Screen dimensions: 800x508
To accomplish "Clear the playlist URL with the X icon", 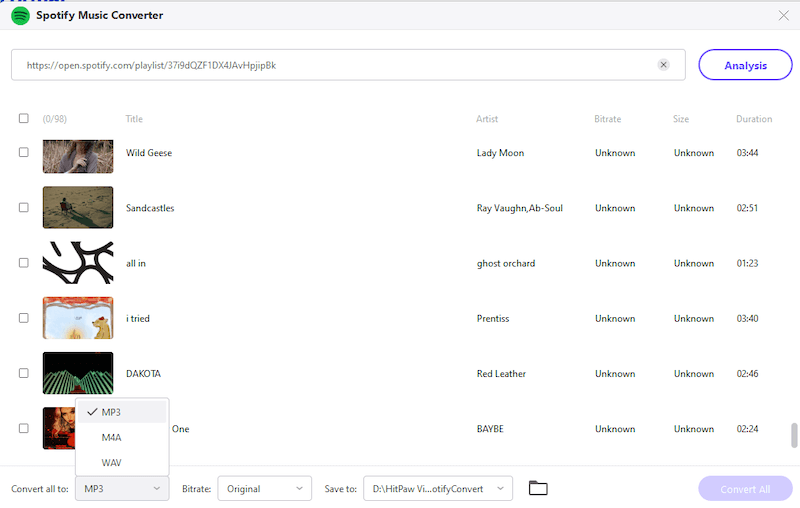I will 663,65.
